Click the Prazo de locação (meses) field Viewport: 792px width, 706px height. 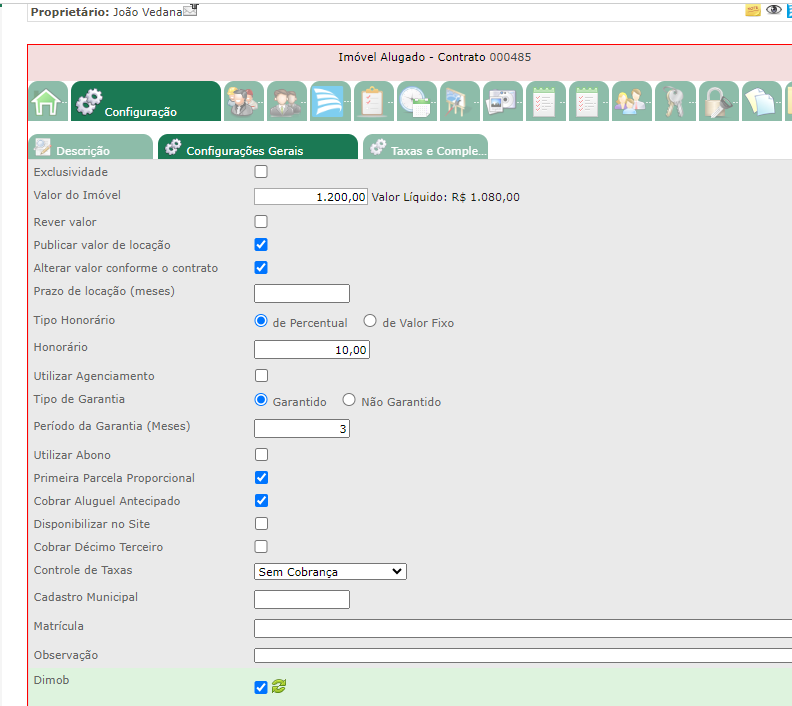[302, 293]
